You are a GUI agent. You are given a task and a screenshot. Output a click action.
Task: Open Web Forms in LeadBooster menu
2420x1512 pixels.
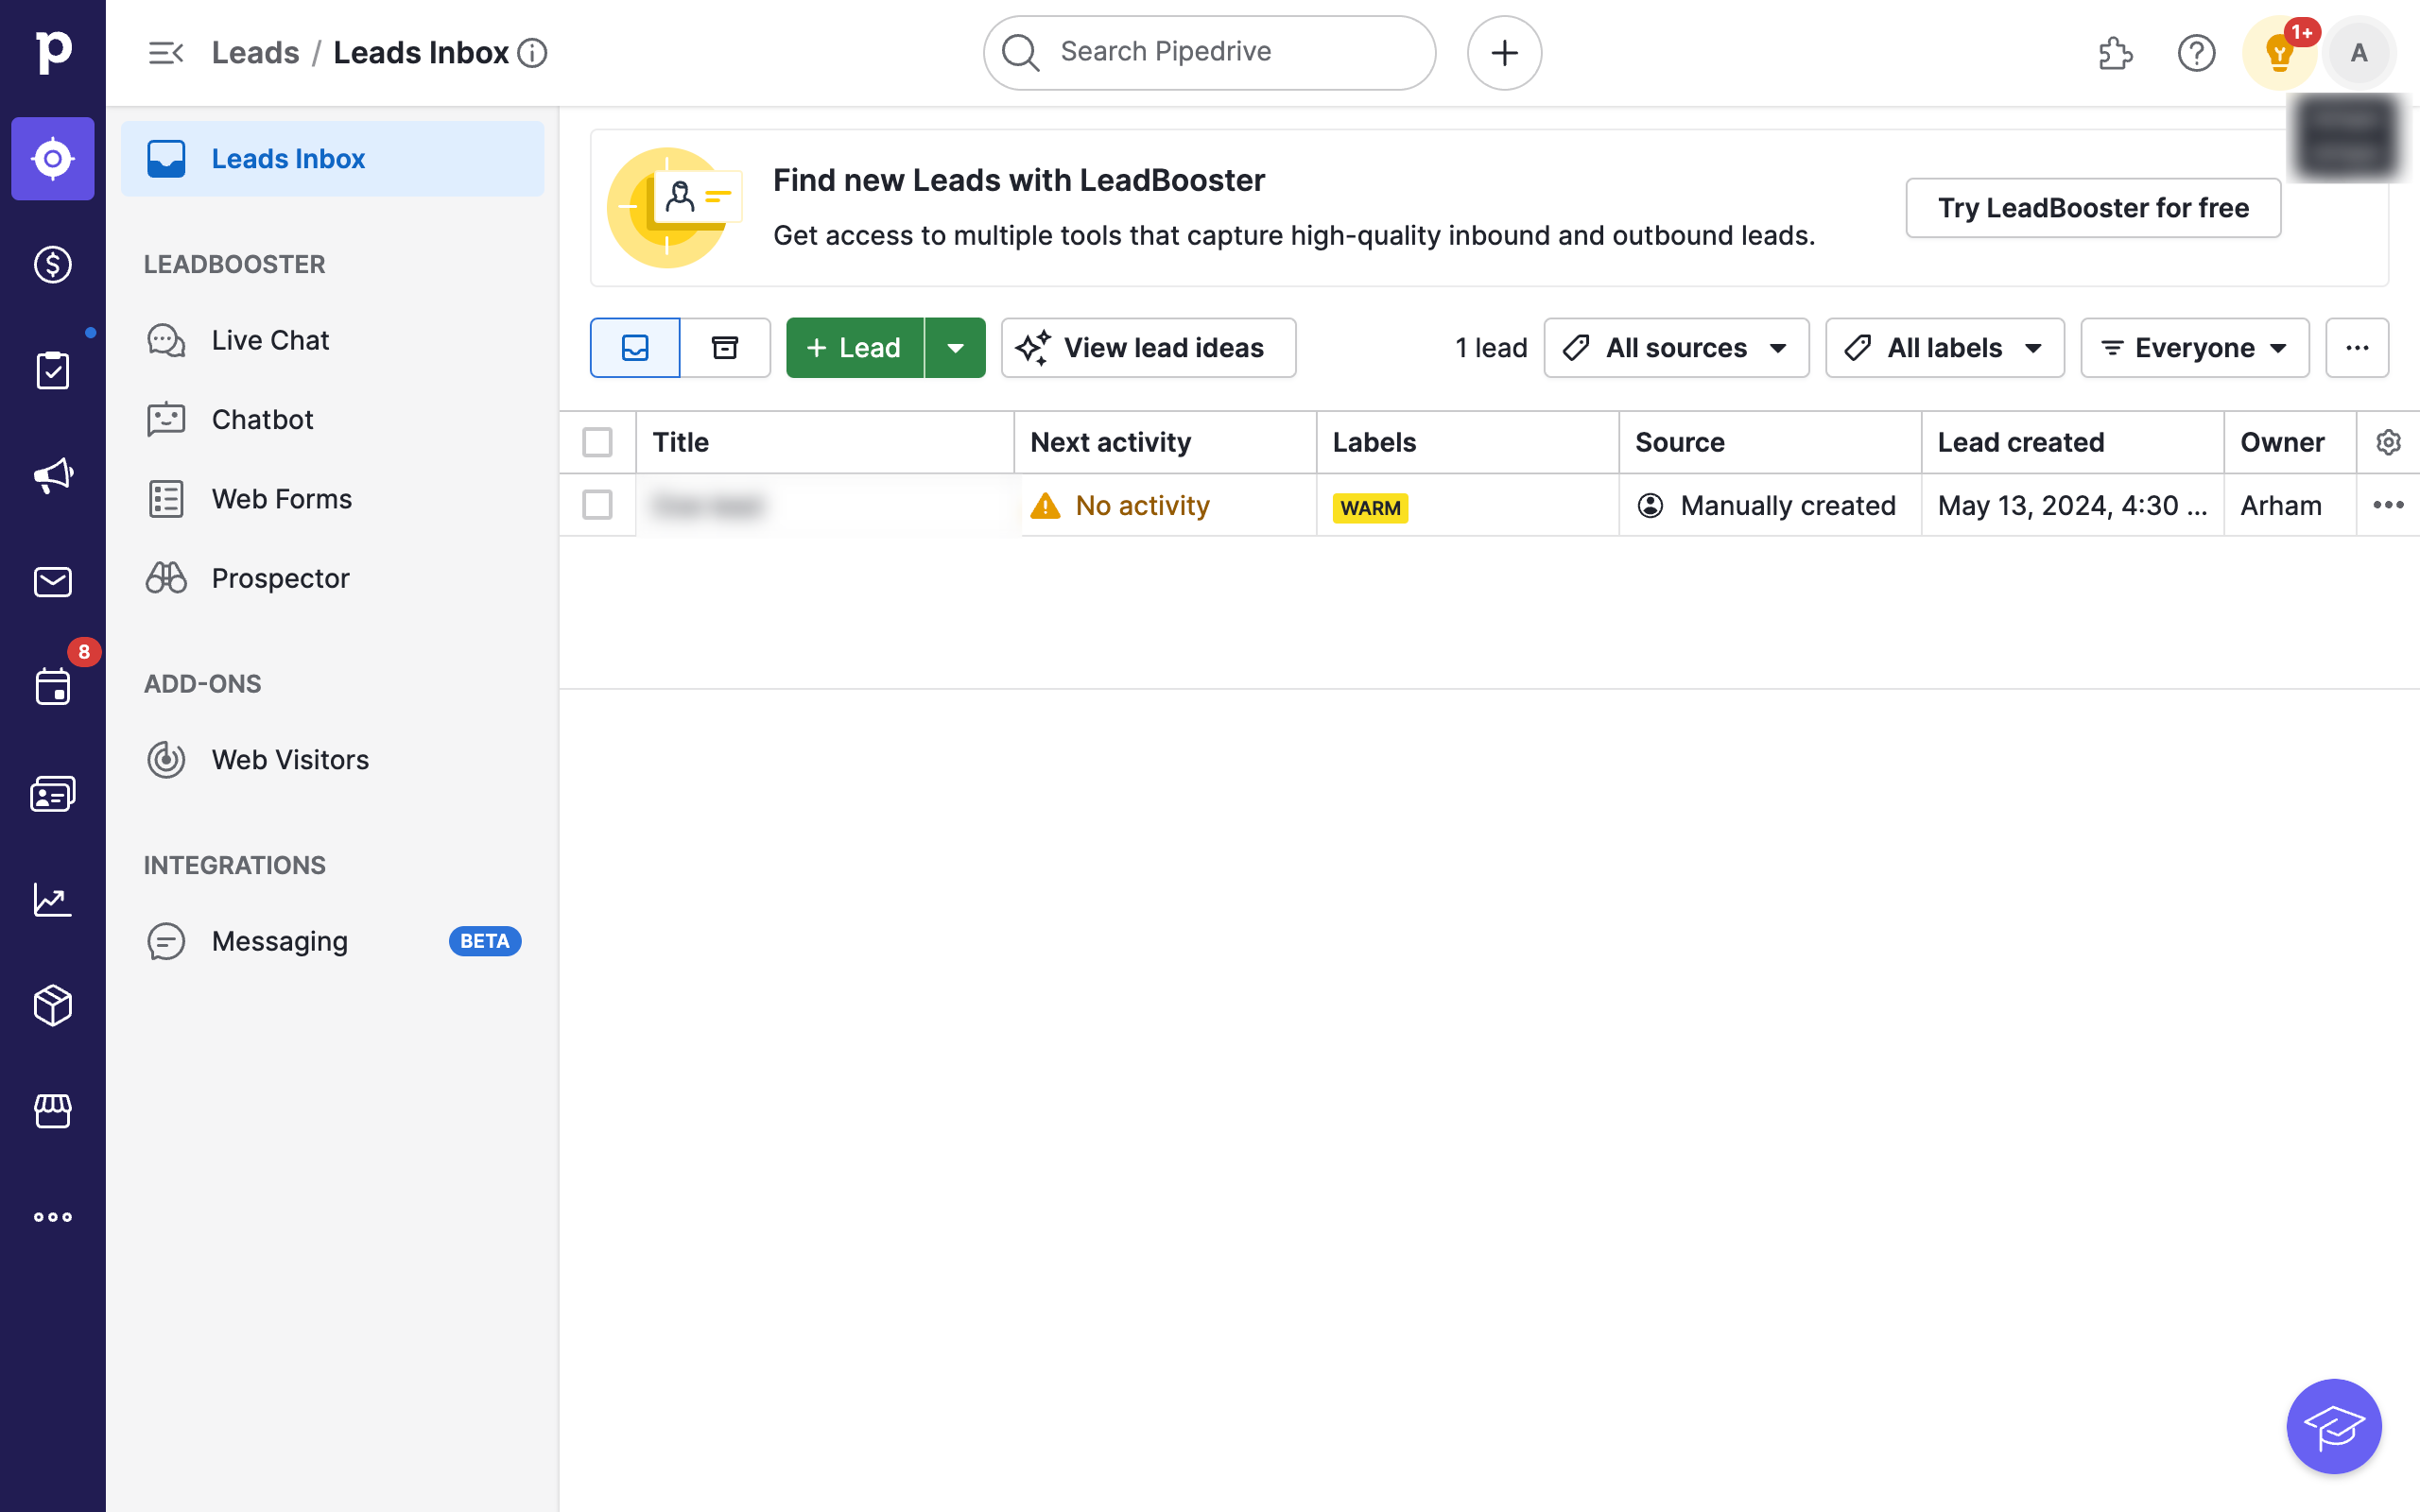(281, 499)
